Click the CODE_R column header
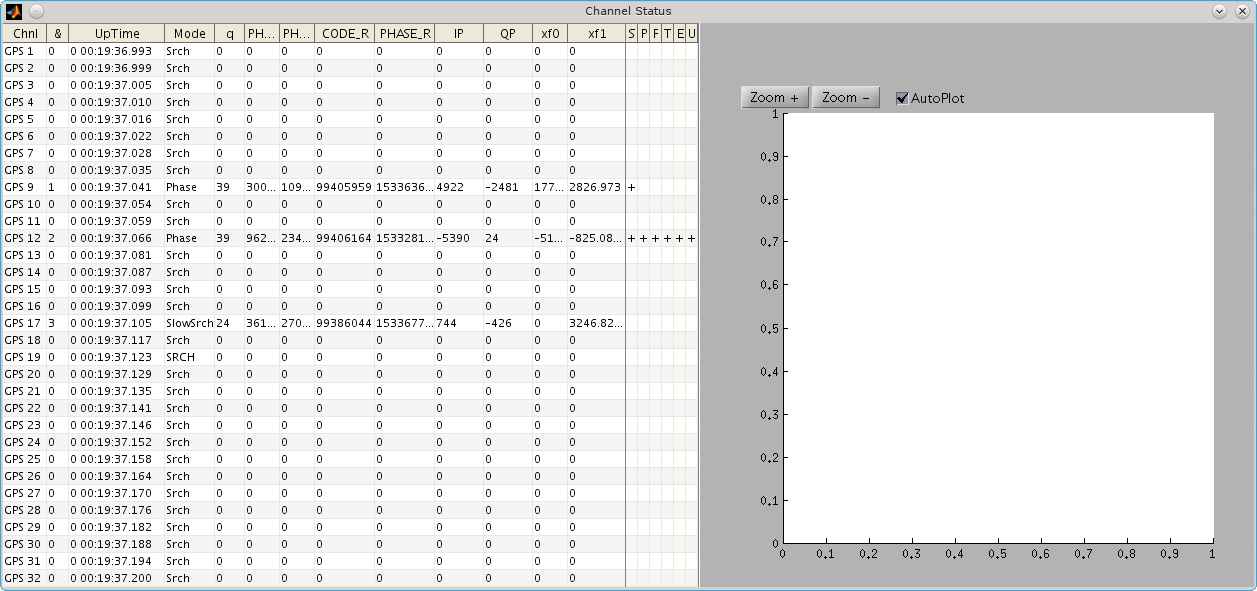 [345, 34]
